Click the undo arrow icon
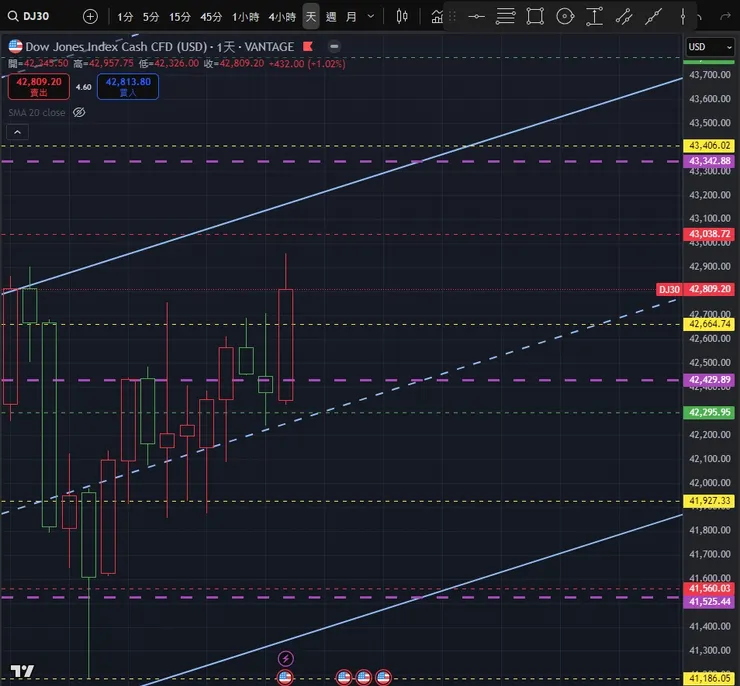This screenshot has width=740, height=686. (x=699, y=17)
